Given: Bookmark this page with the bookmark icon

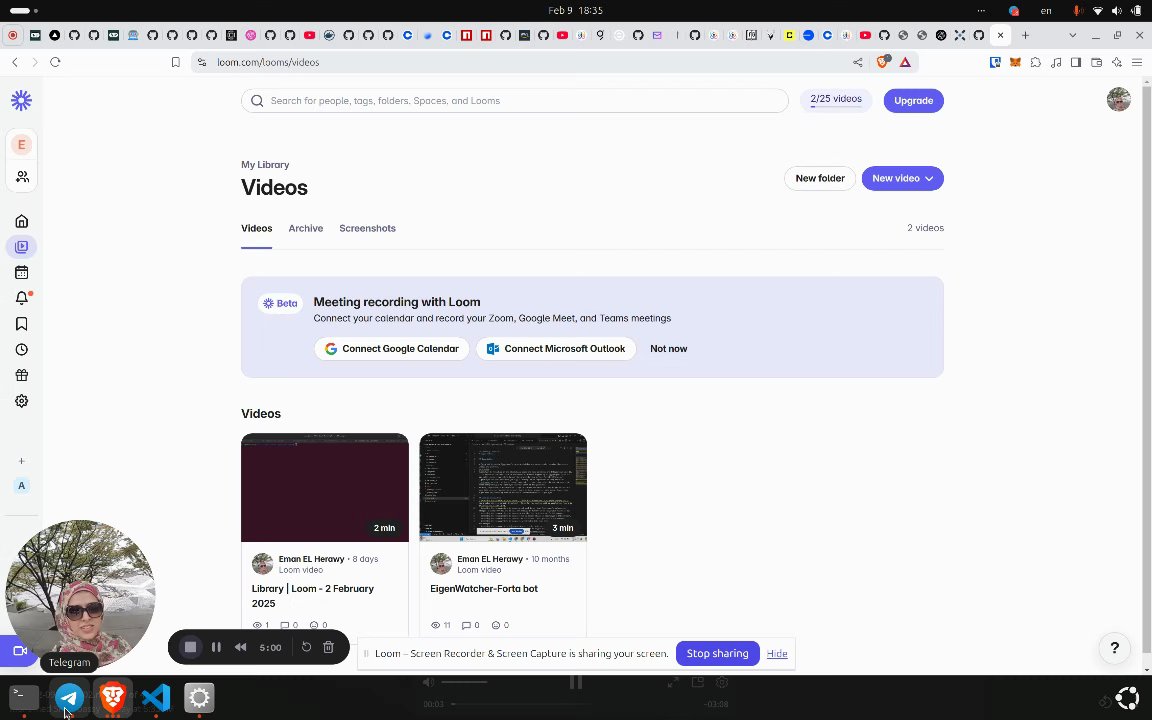Looking at the screenshot, I should click(176, 62).
